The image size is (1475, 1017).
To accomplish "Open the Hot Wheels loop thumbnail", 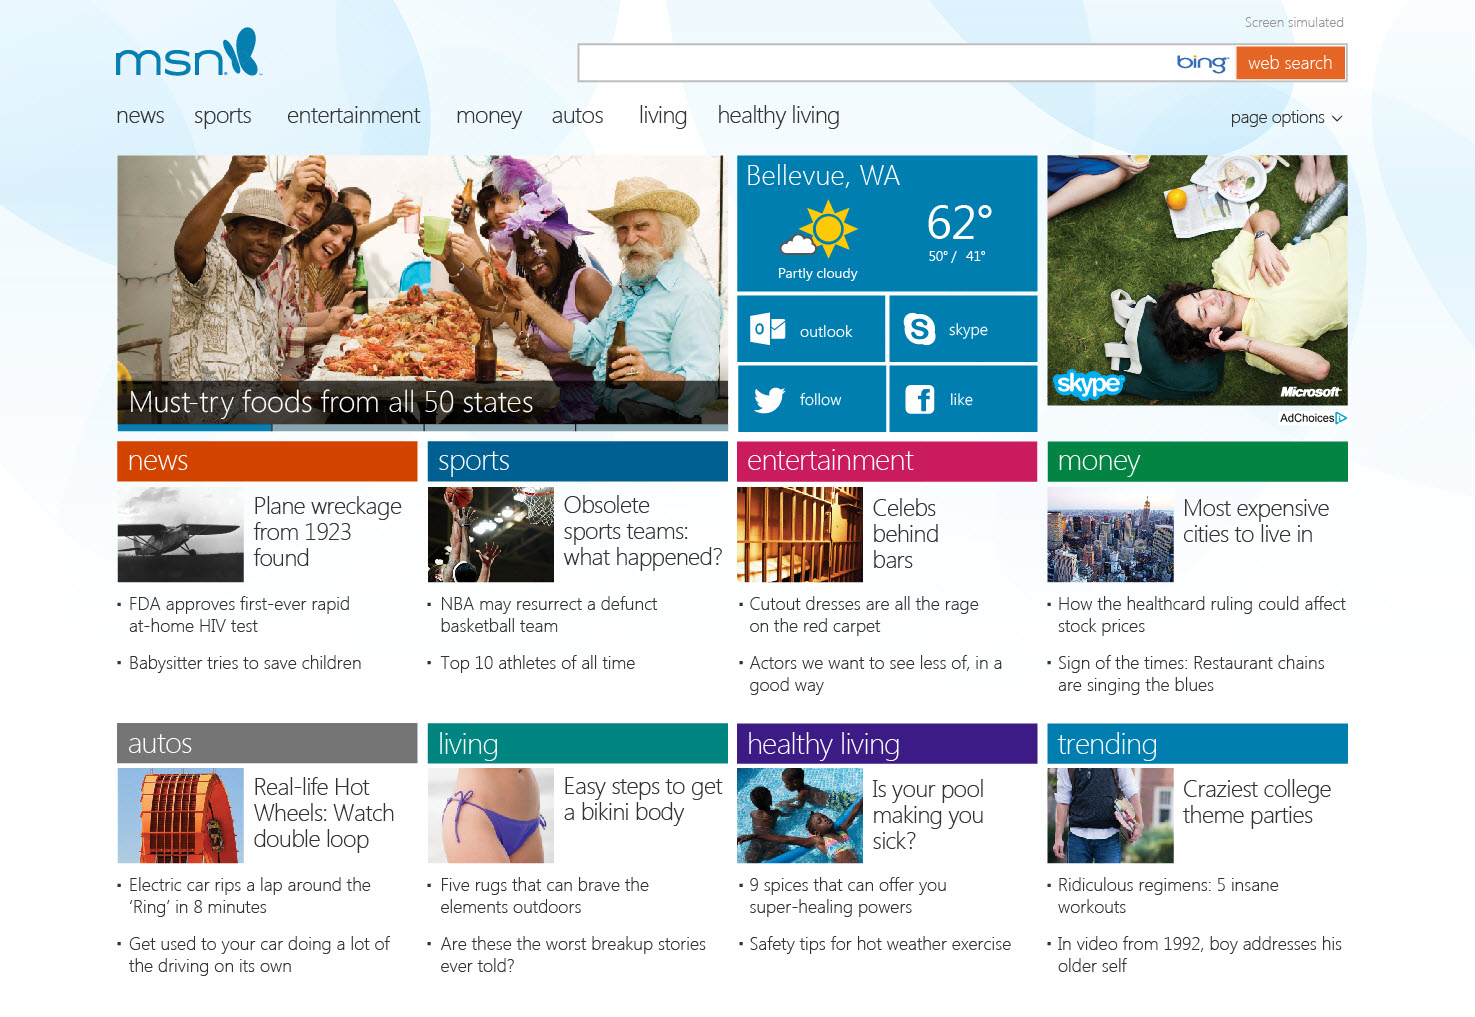I will tap(180, 815).
